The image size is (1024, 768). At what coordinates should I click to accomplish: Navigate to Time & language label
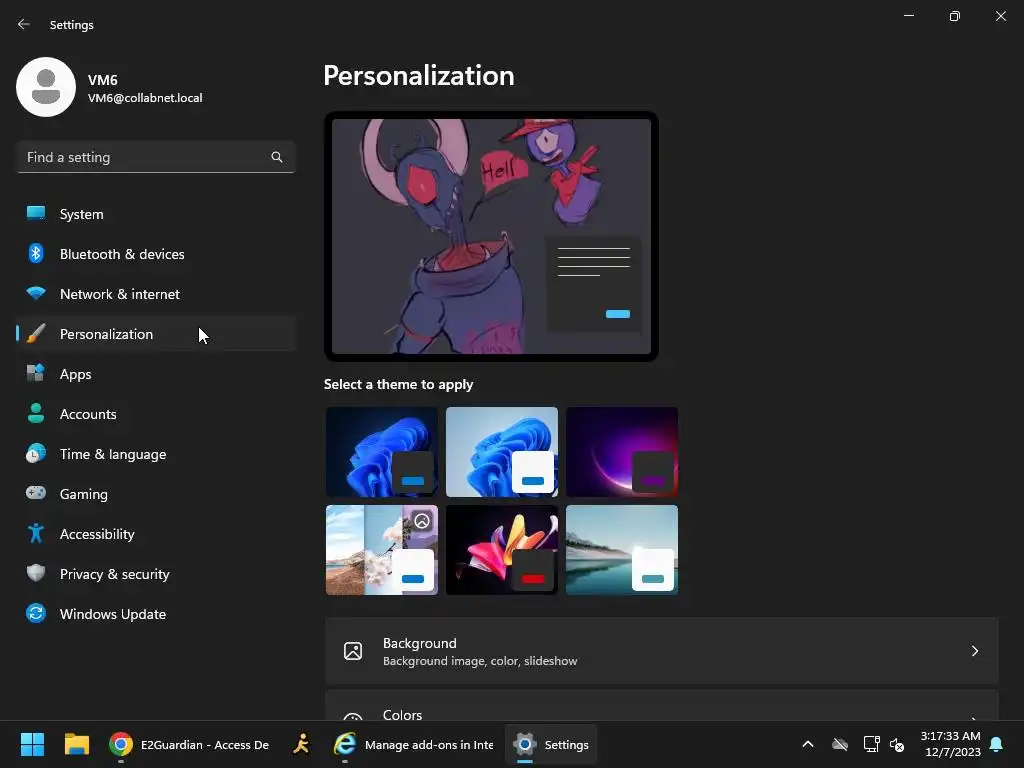(x=113, y=454)
